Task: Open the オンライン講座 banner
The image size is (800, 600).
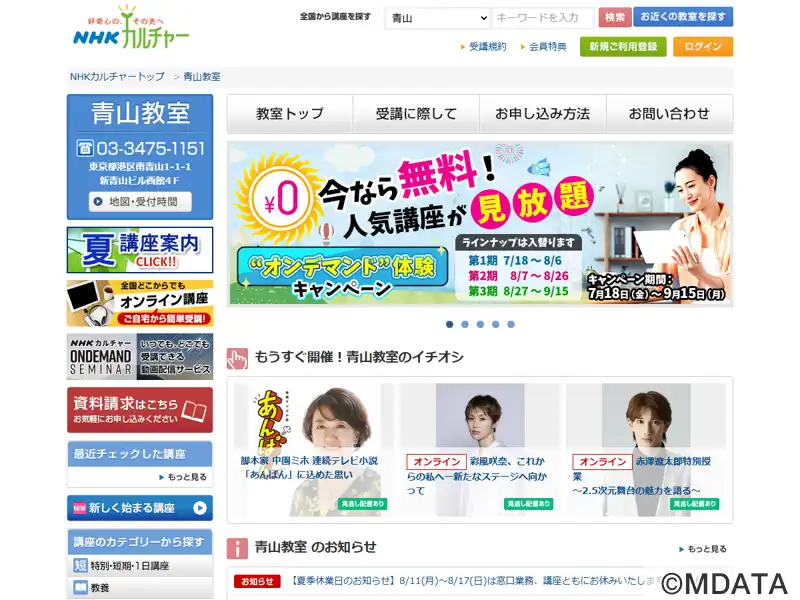Action: pos(140,303)
